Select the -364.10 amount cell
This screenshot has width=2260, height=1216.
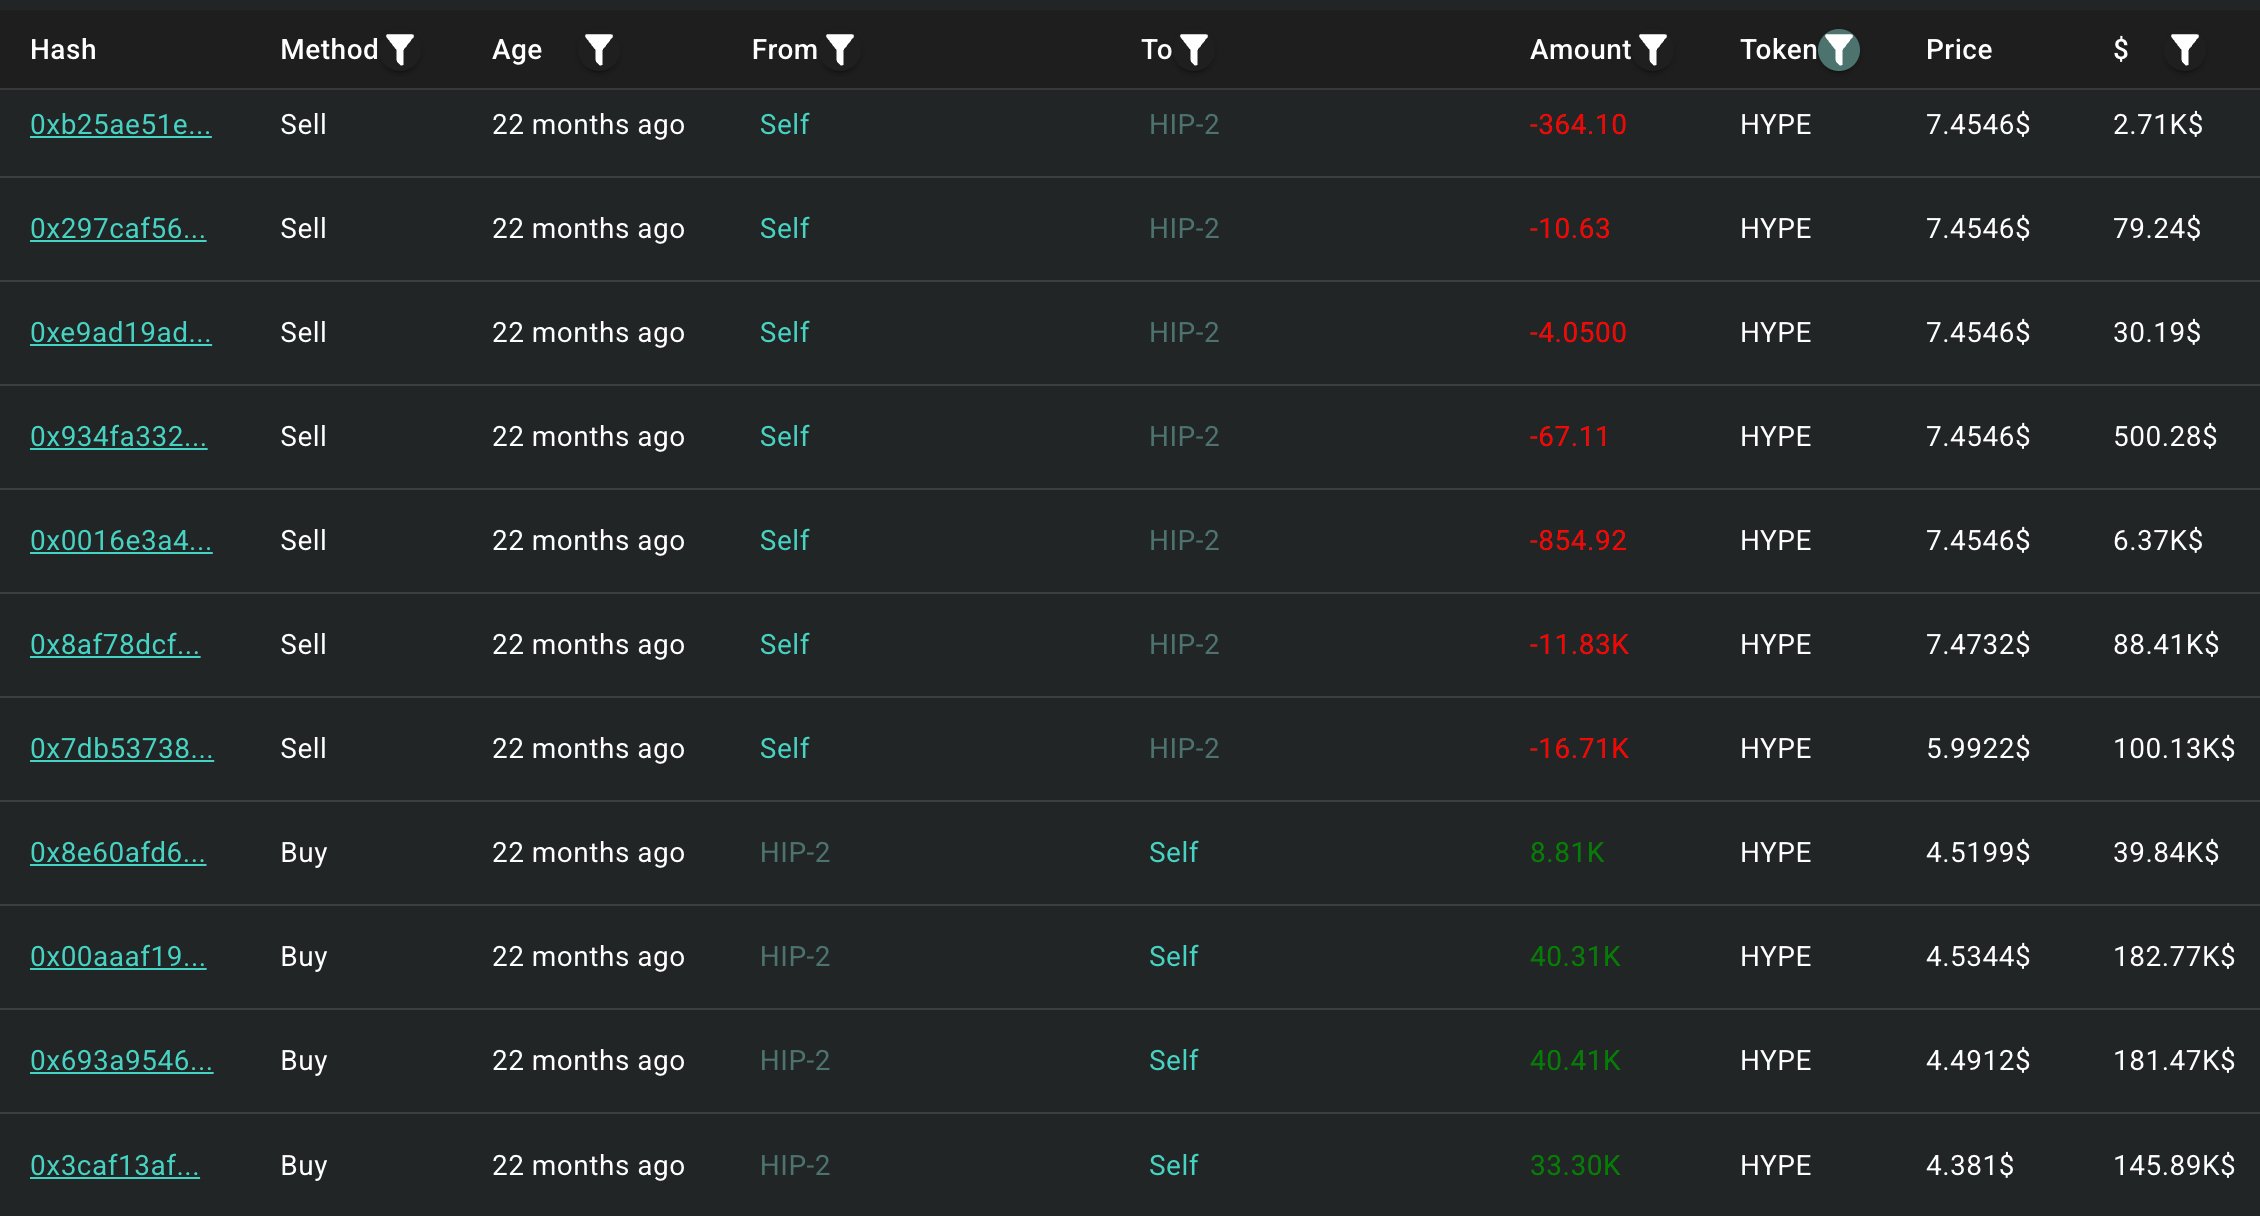click(x=1578, y=124)
